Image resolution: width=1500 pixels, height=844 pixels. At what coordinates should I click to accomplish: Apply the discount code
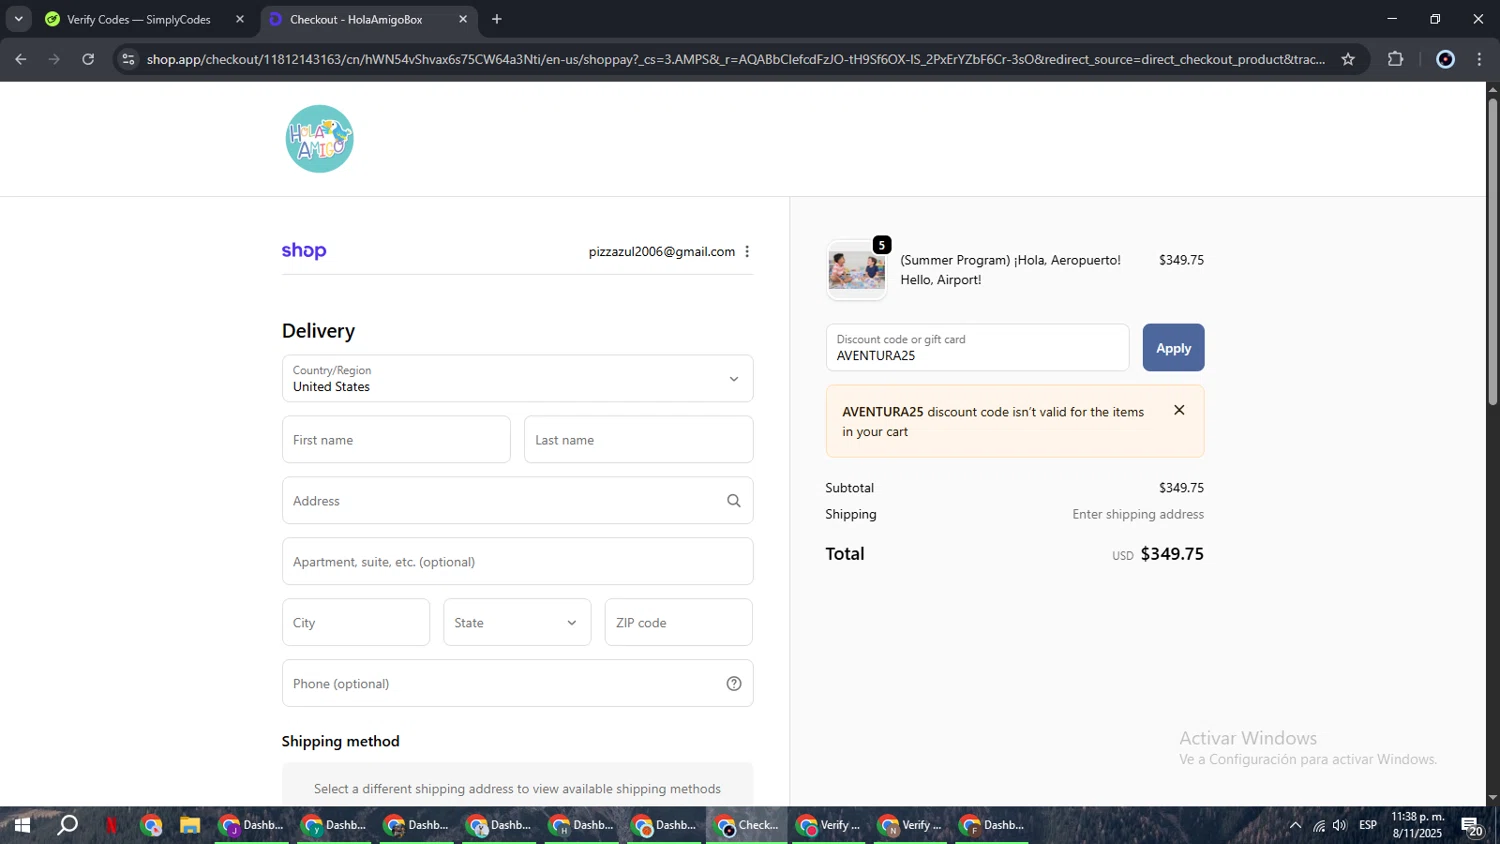tap(1173, 348)
